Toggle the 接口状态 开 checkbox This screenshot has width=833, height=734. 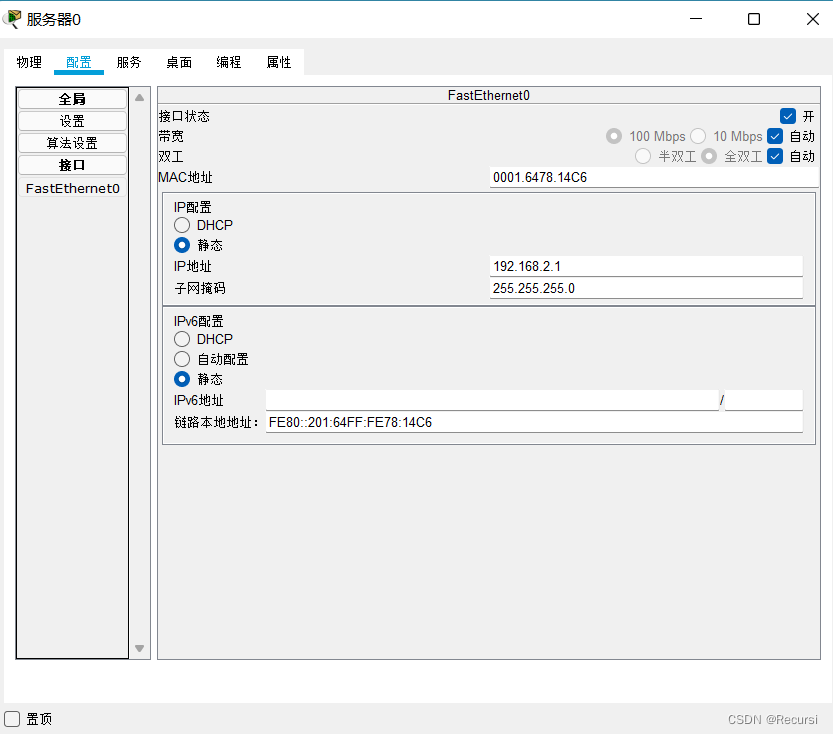click(788, 116)
